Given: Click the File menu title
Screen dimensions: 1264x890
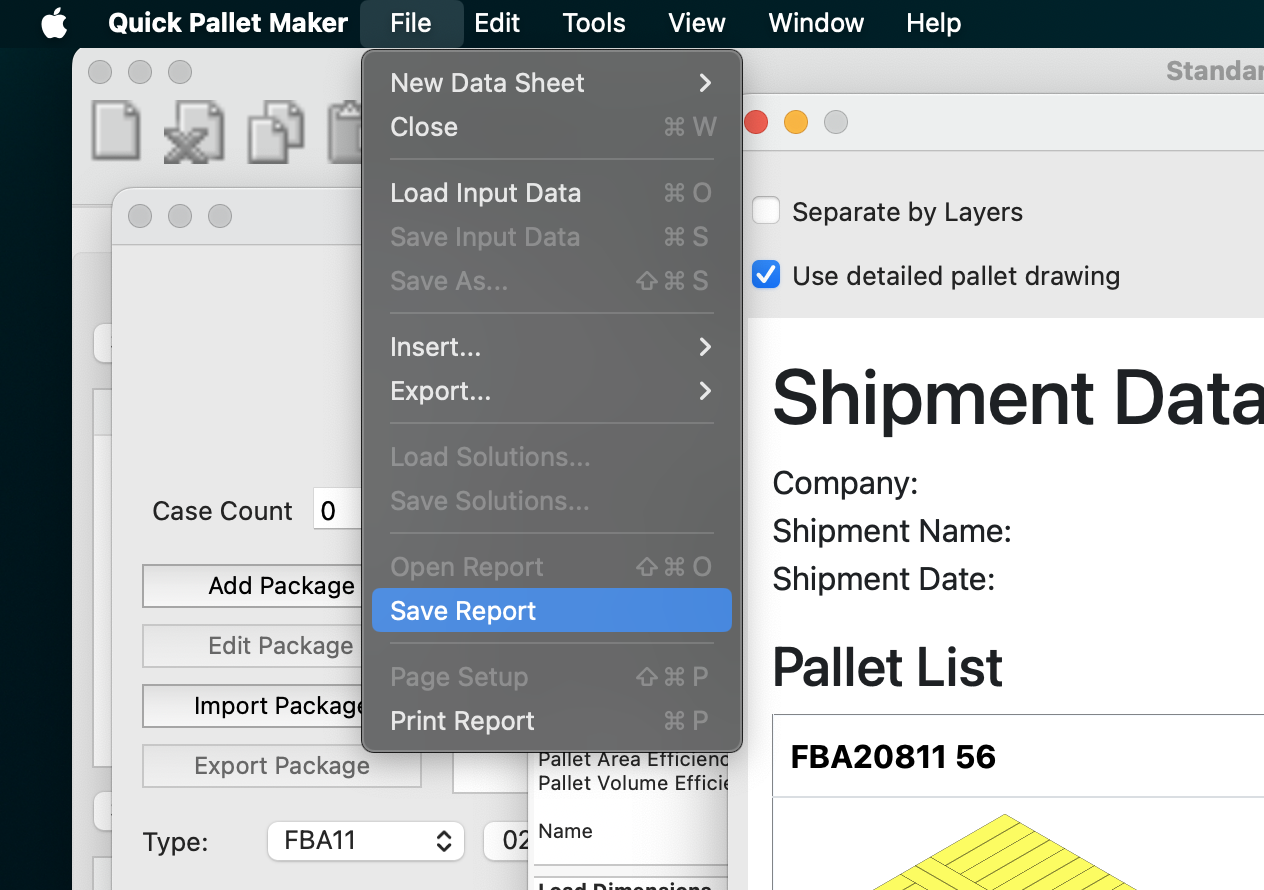Looking at the screenshot, I should 411,23.
